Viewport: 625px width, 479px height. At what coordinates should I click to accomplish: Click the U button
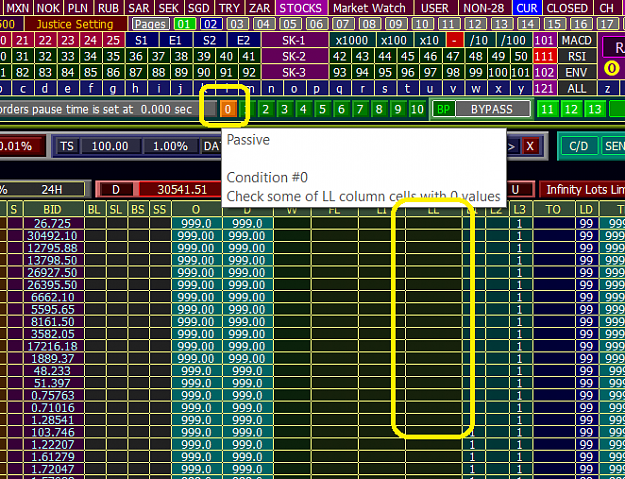515,189
